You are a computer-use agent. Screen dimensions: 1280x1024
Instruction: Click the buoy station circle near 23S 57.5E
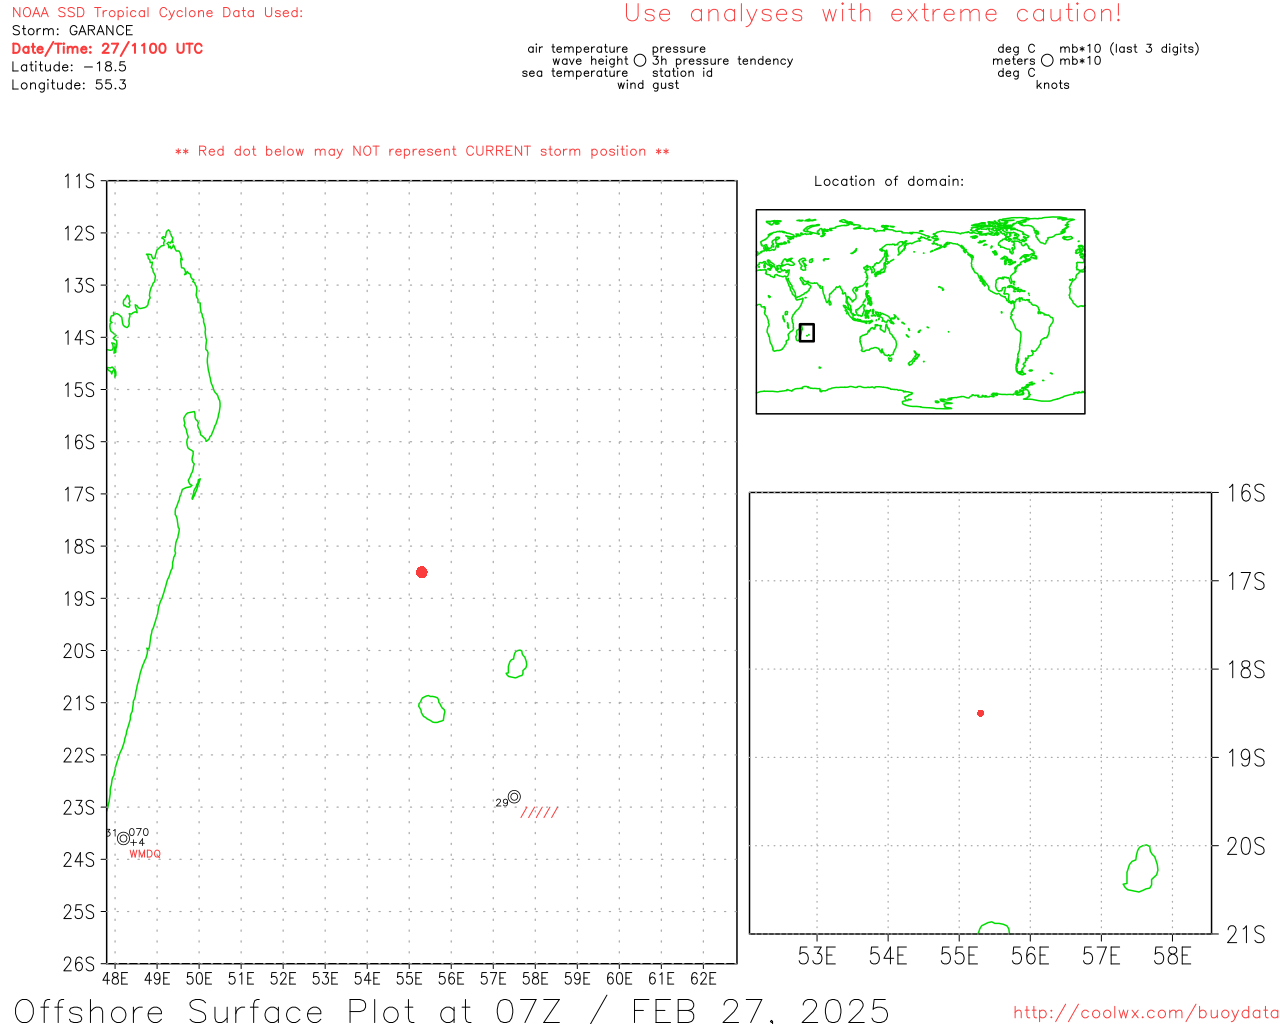tap(514, 797)
